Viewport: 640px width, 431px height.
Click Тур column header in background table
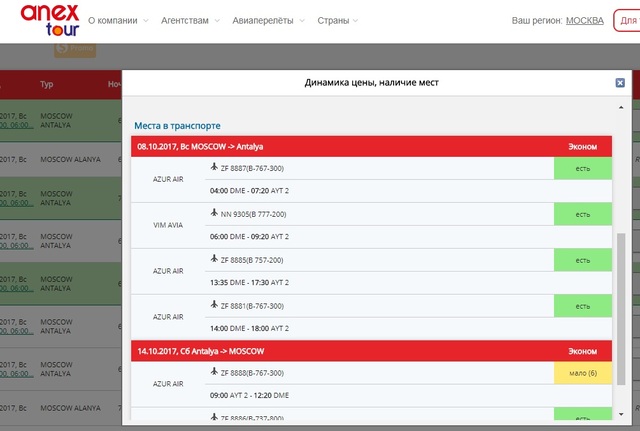click(46, 84)
